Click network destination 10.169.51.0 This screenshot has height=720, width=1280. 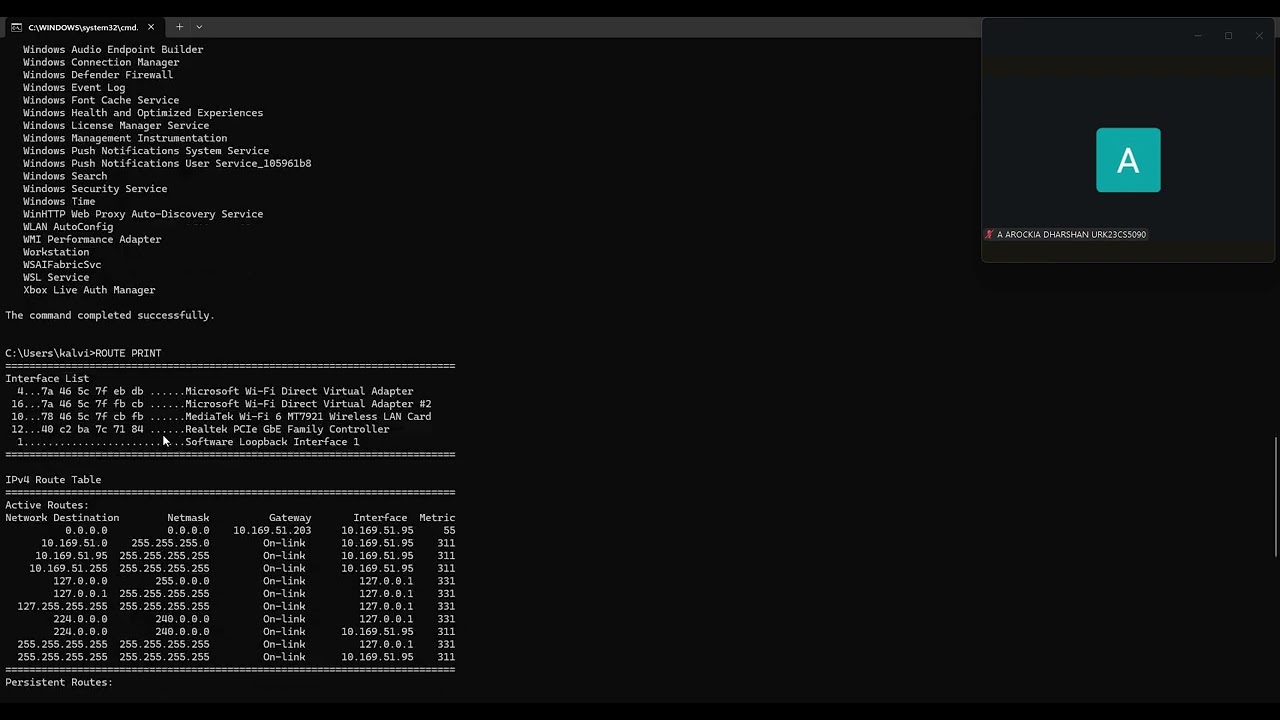74,543
